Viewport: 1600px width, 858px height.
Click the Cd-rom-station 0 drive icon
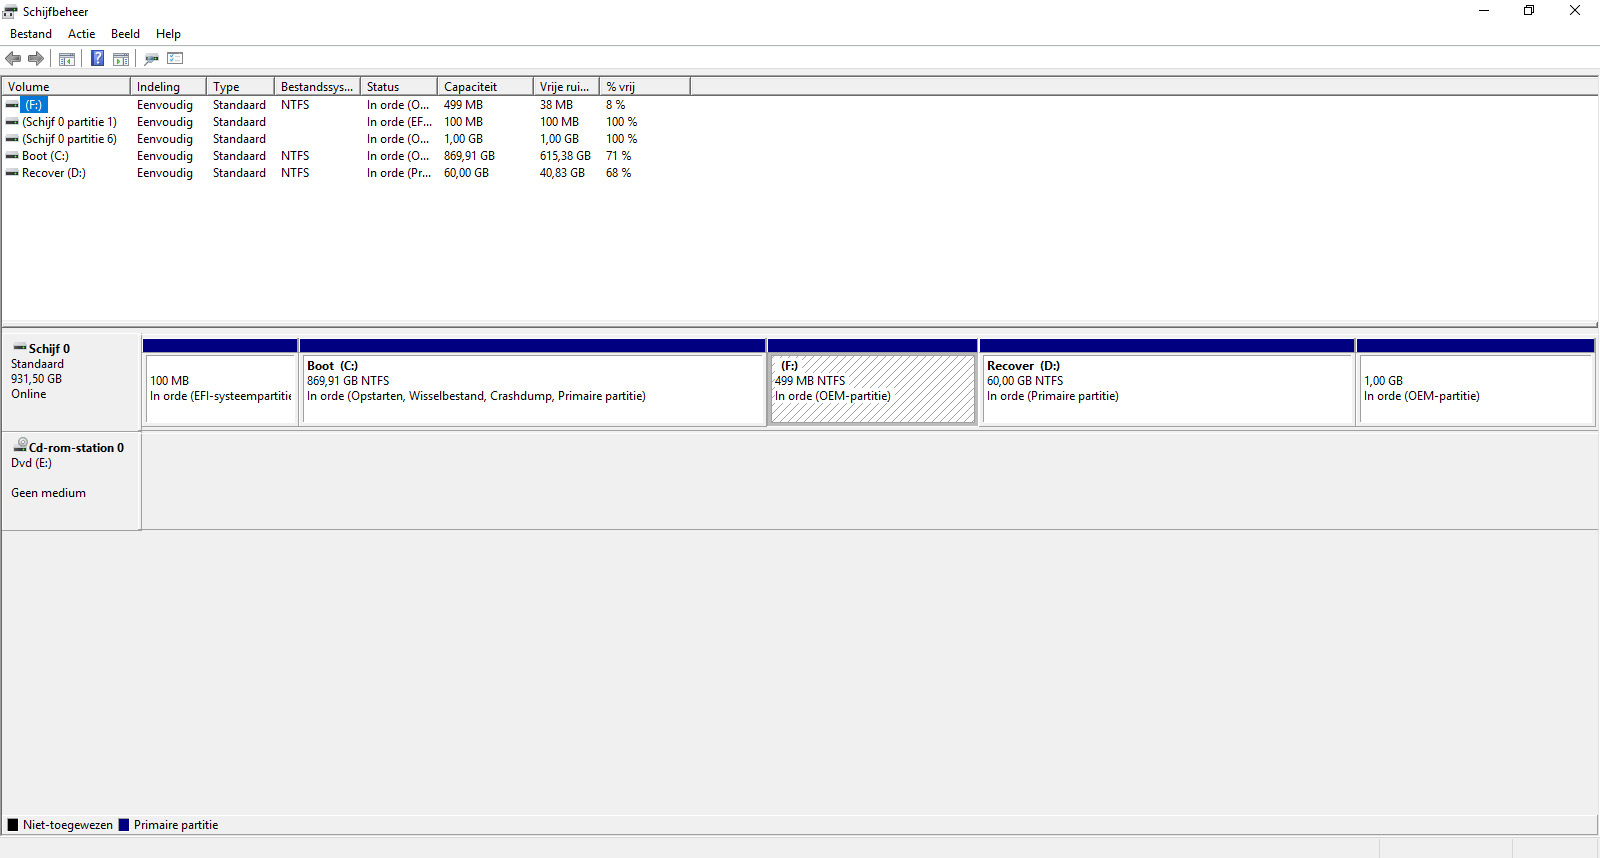click(x=20, y=445)
